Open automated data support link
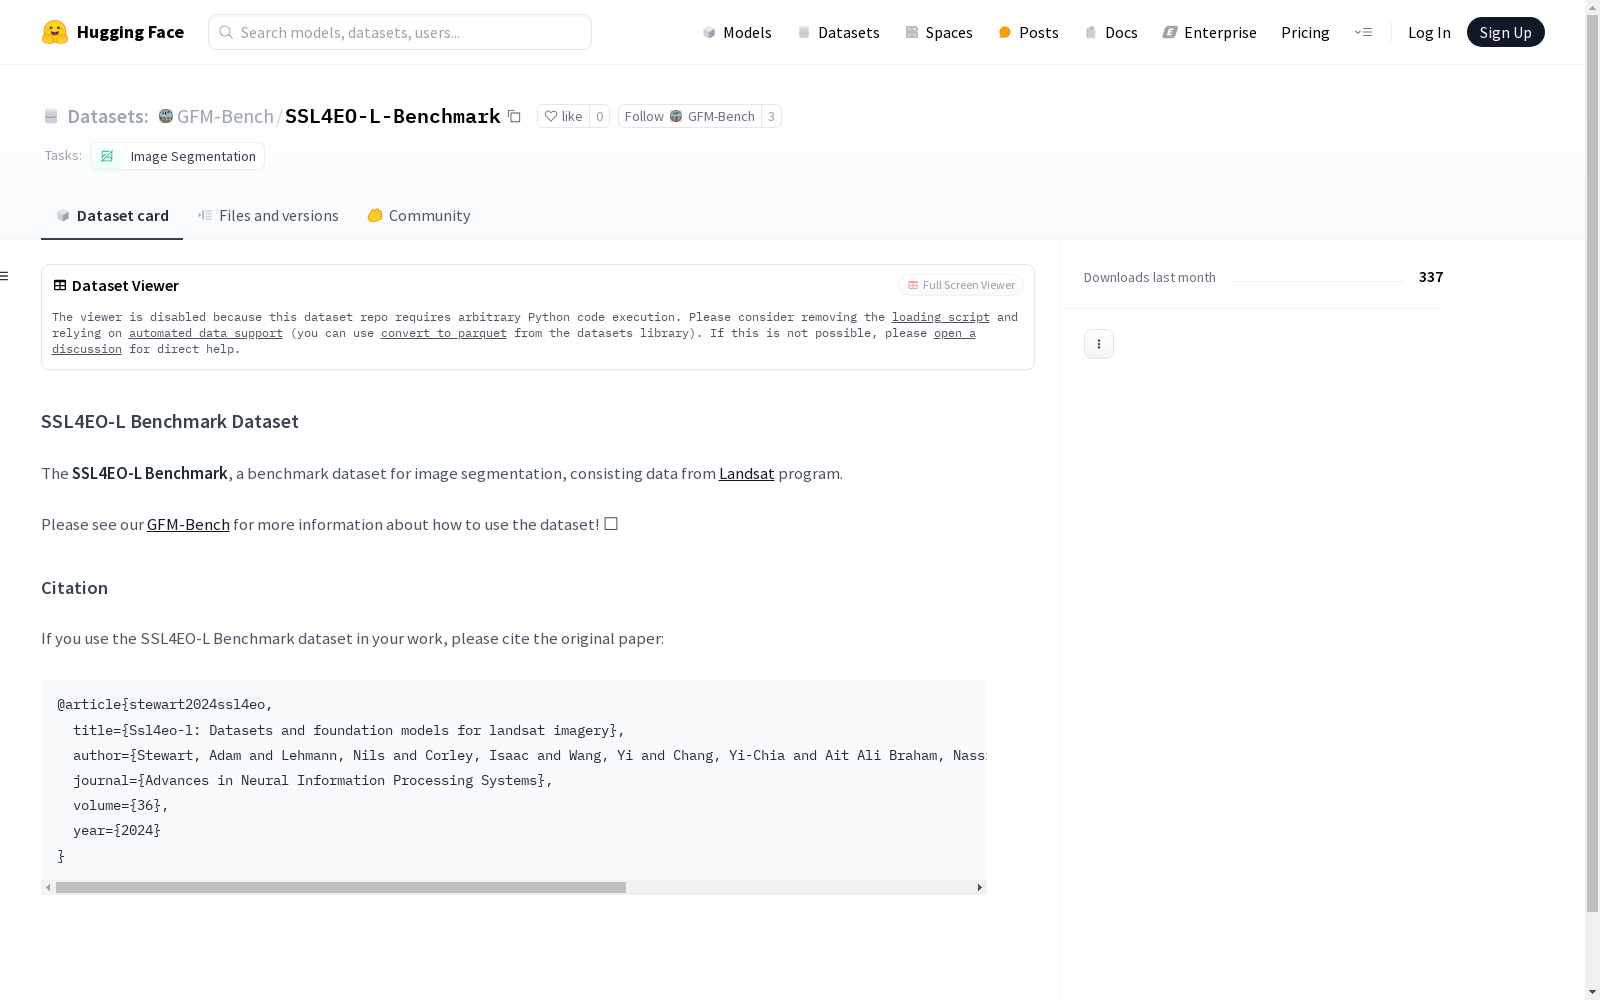Screen dimensions: 1600x1000 pos(205,333)
